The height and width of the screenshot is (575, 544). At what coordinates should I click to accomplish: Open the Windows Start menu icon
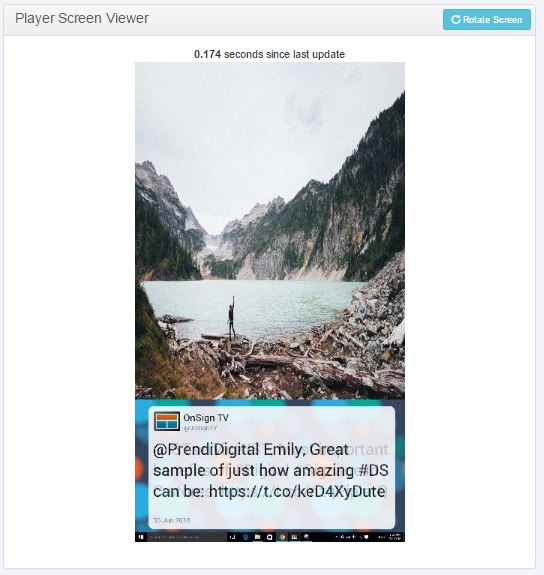(x=141, y=537)
